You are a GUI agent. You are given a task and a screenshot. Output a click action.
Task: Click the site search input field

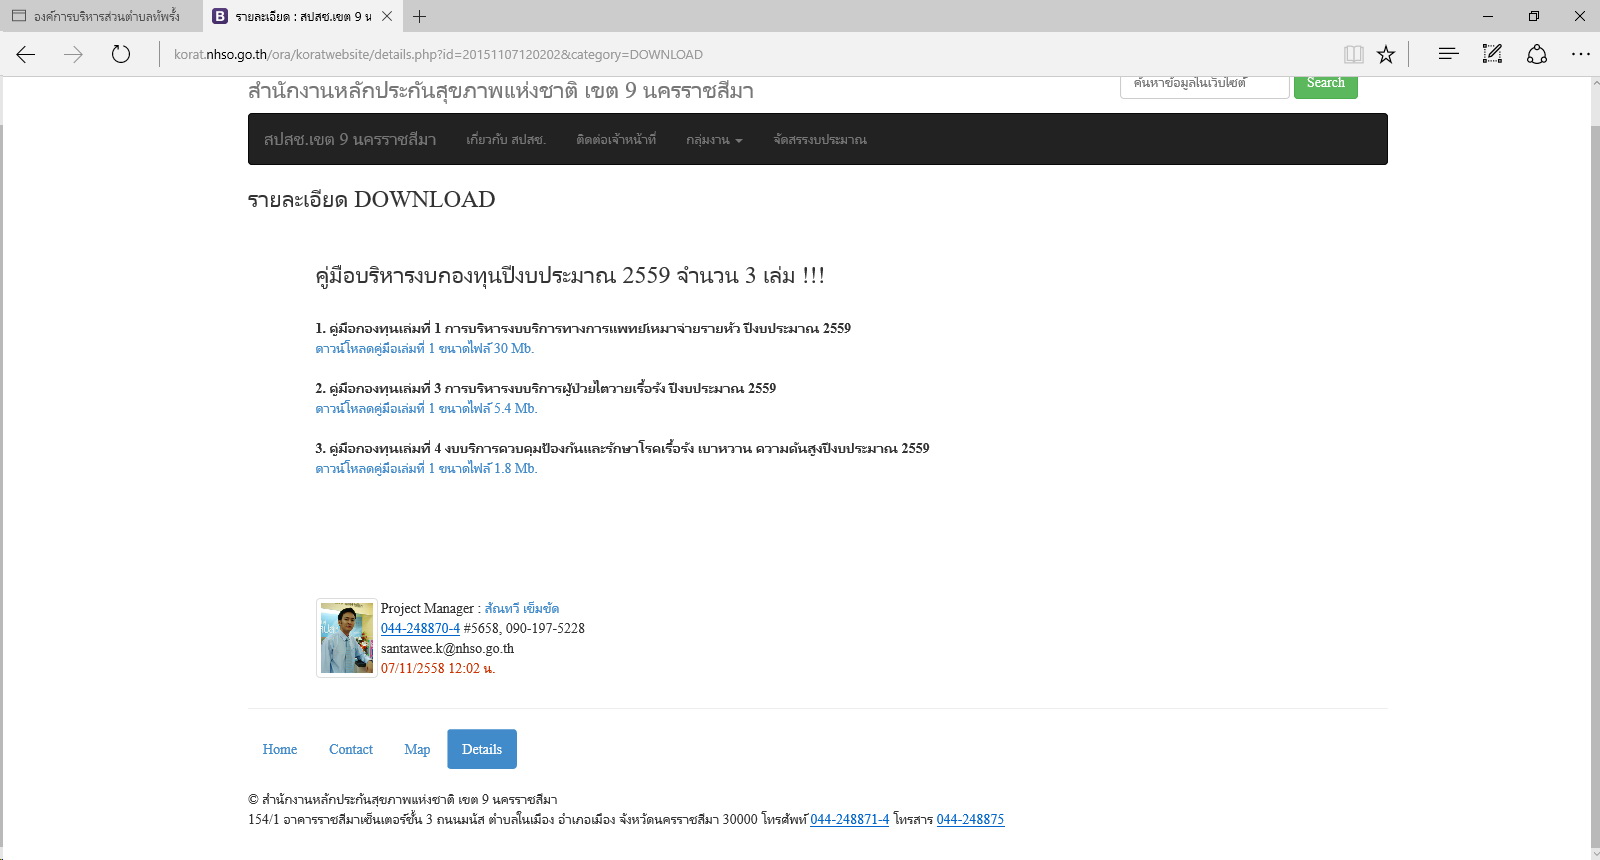(1205, 84)
